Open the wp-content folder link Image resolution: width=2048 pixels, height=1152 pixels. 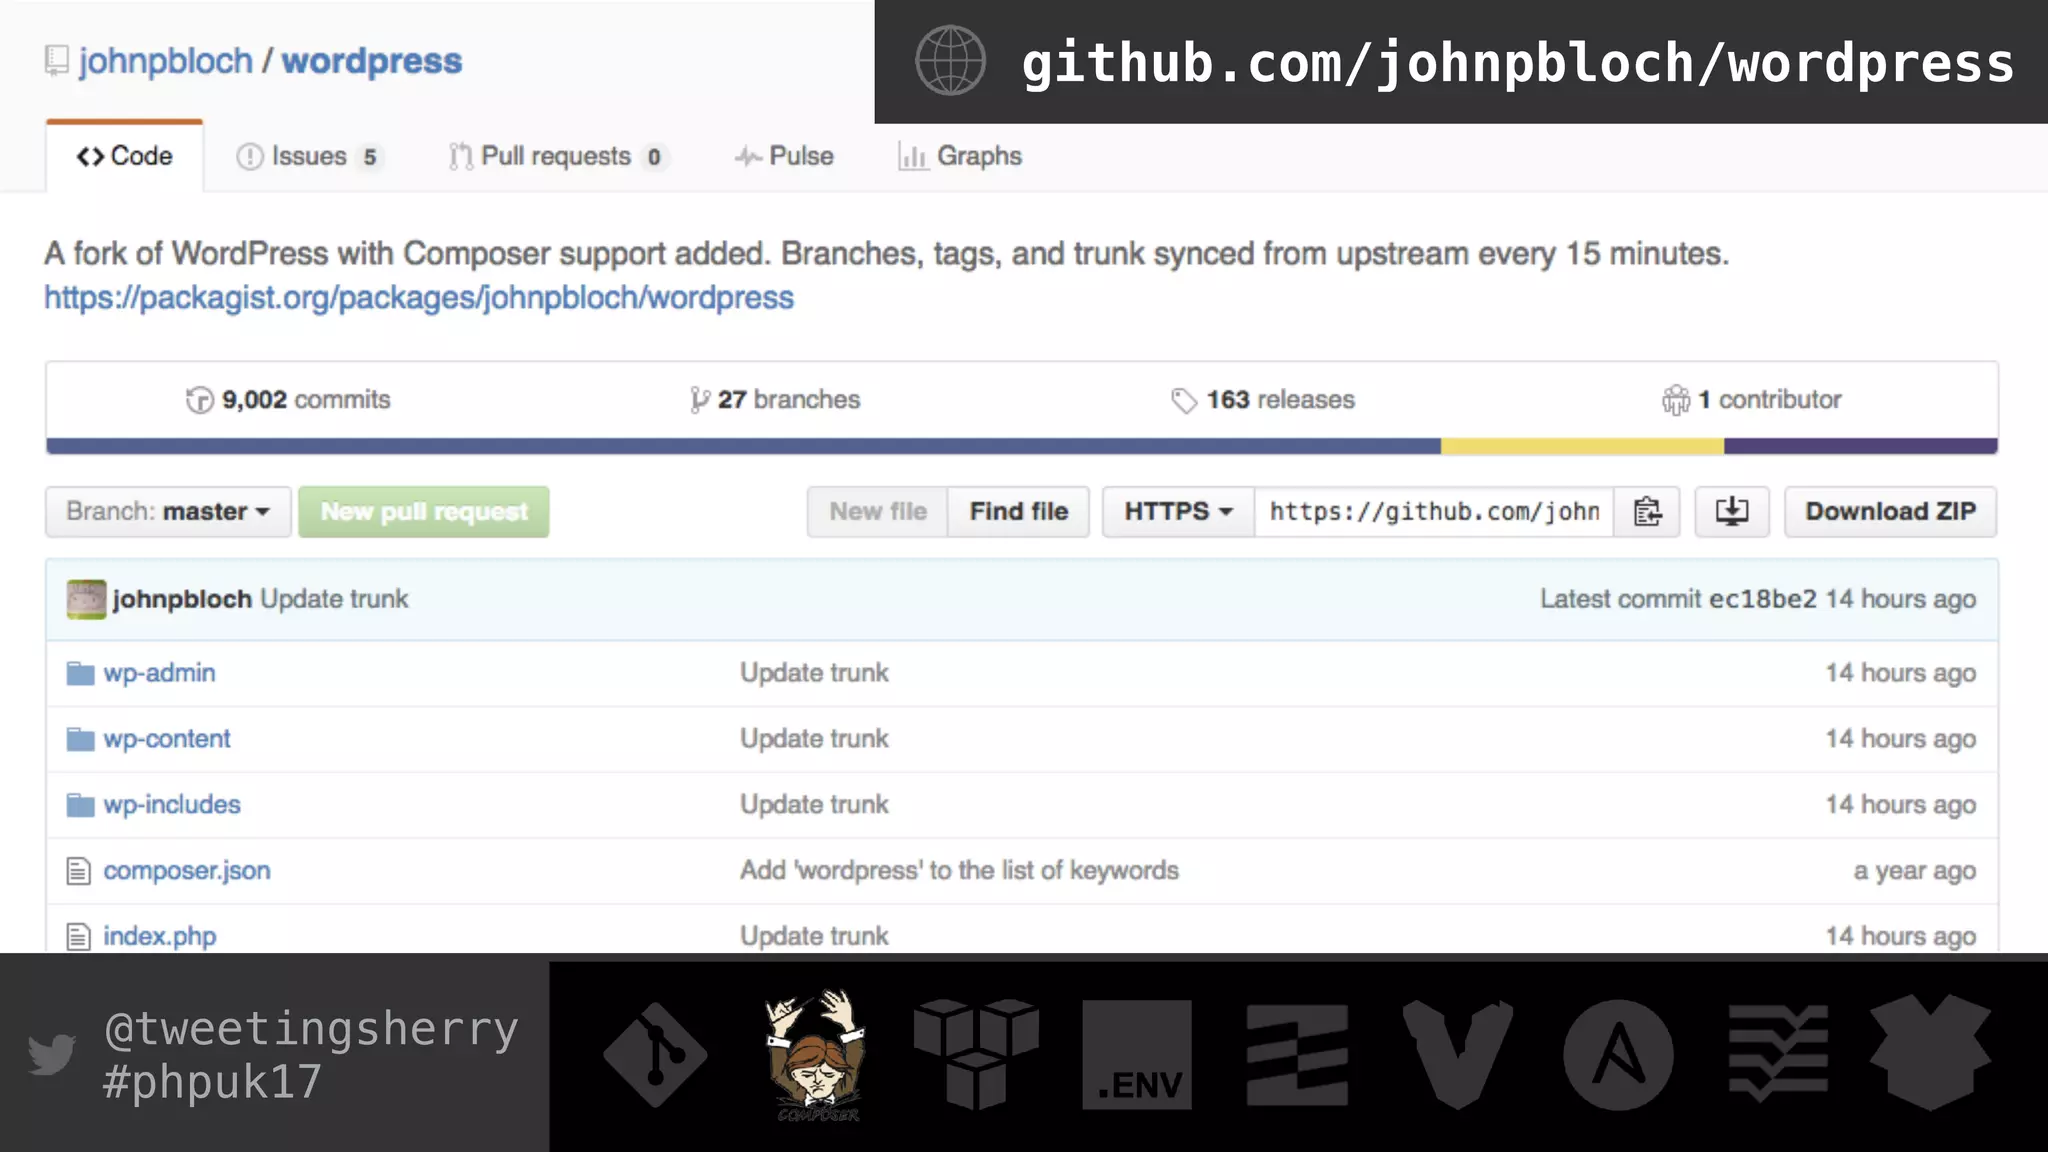167,739
